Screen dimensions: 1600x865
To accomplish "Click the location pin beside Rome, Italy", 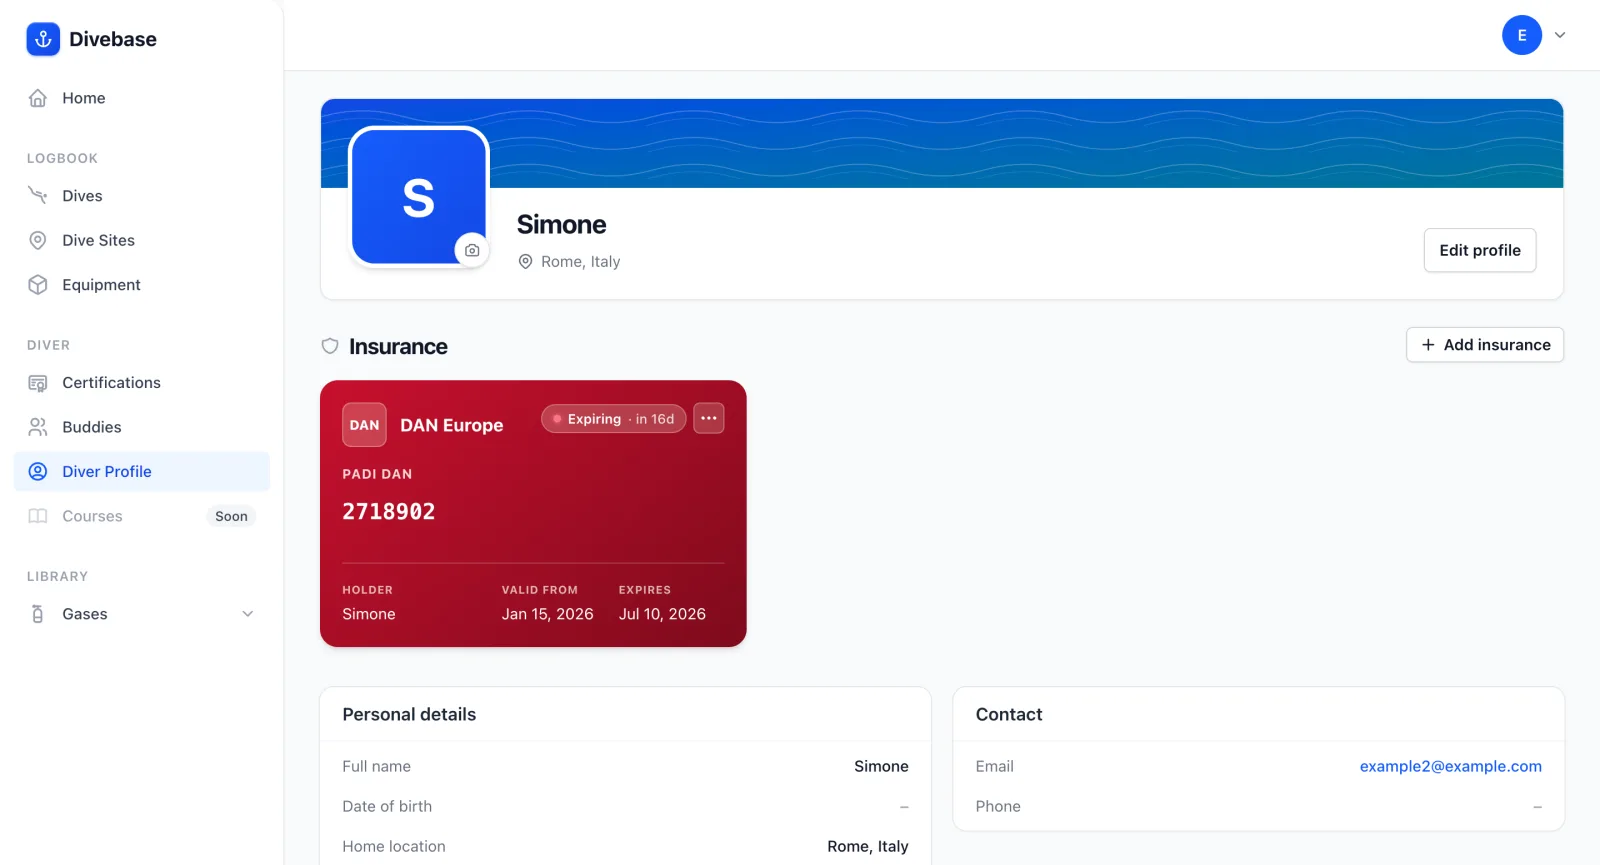I will point(525,262).
